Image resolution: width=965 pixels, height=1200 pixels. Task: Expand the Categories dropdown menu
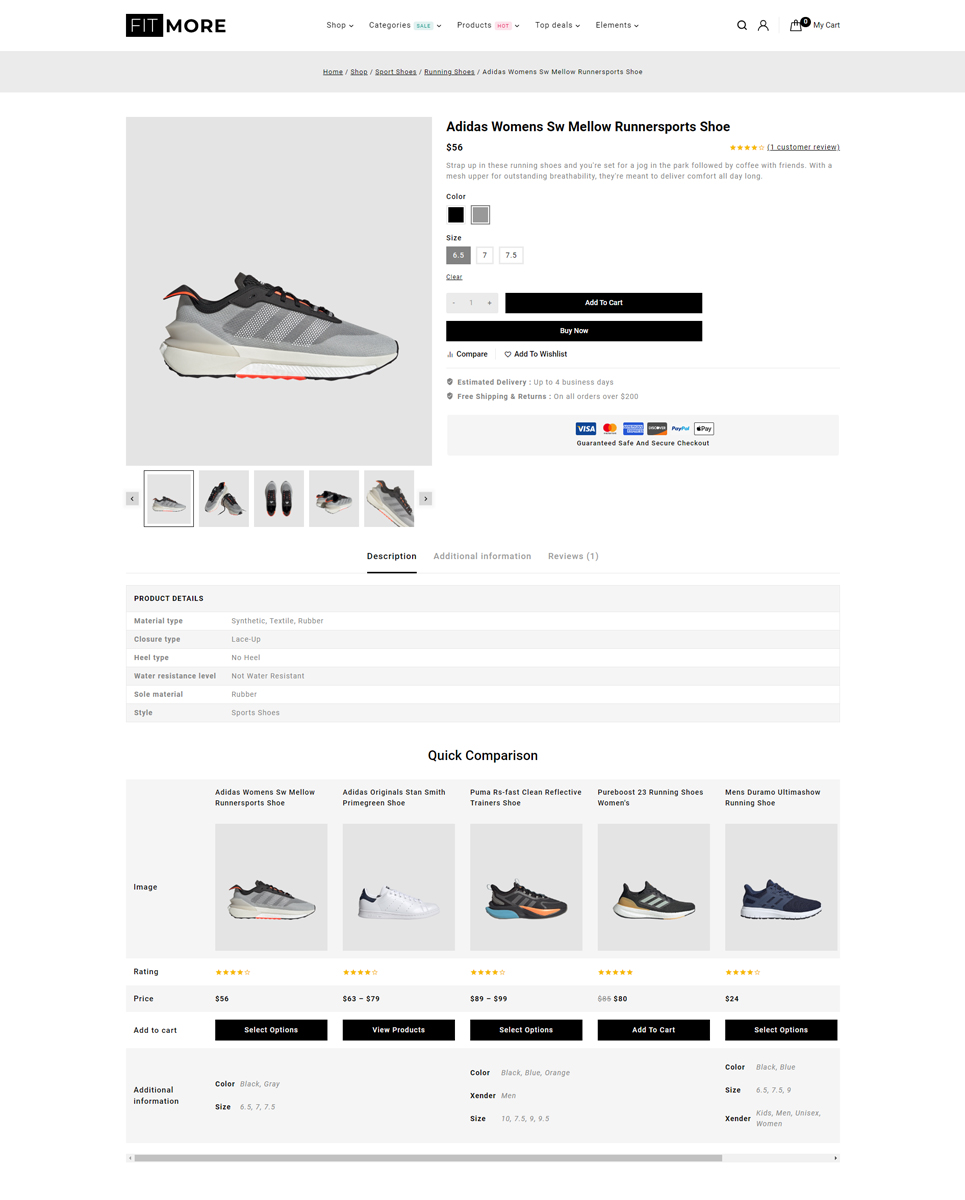pyautogui.click(x=405, y=25)
